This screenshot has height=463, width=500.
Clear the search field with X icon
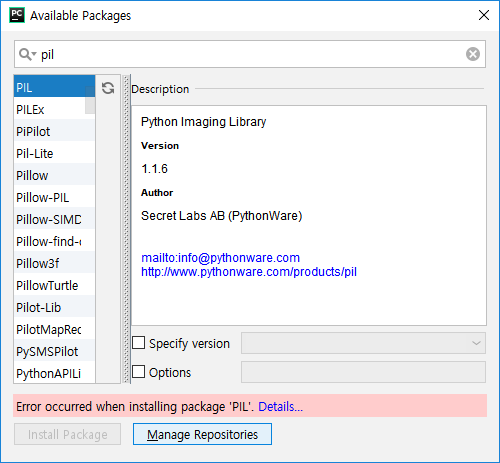[x=473, y=54]
